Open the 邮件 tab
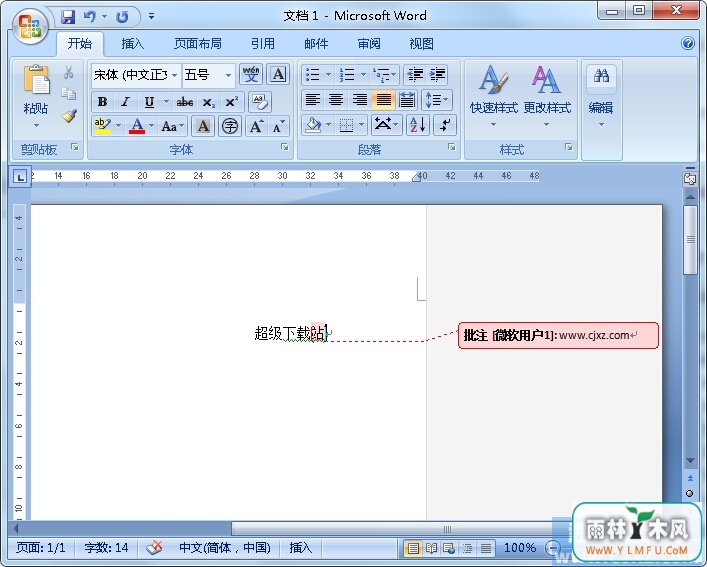 (316, 44)
